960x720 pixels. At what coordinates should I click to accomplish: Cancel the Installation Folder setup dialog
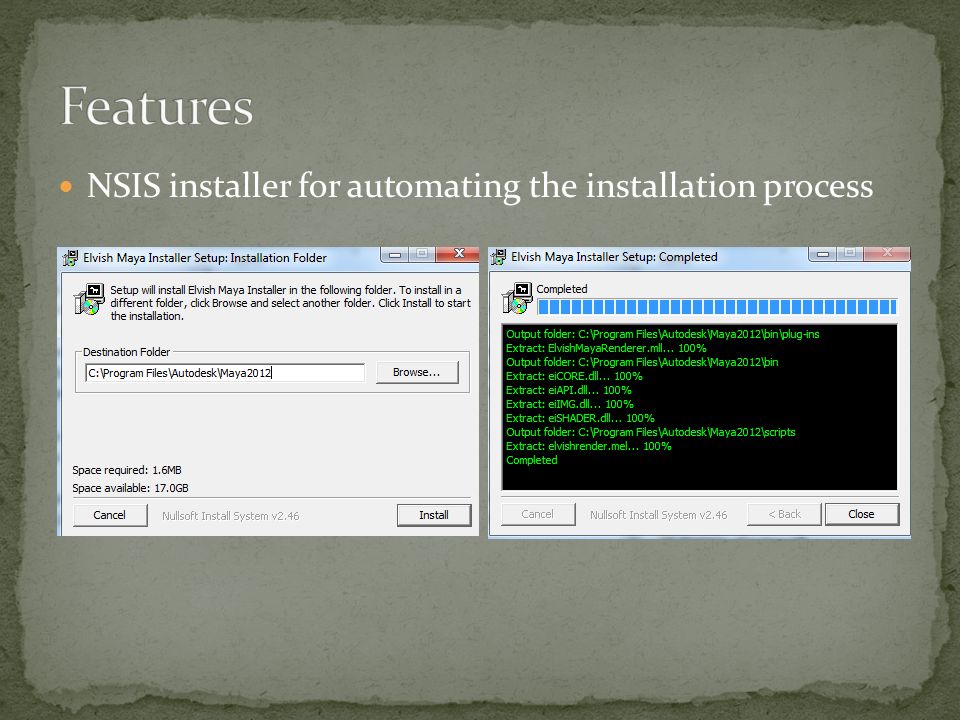110,515
